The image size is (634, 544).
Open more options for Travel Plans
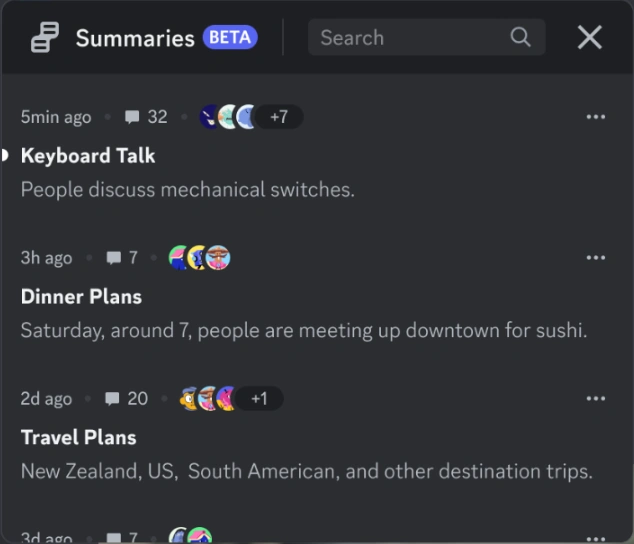[596, 399]
